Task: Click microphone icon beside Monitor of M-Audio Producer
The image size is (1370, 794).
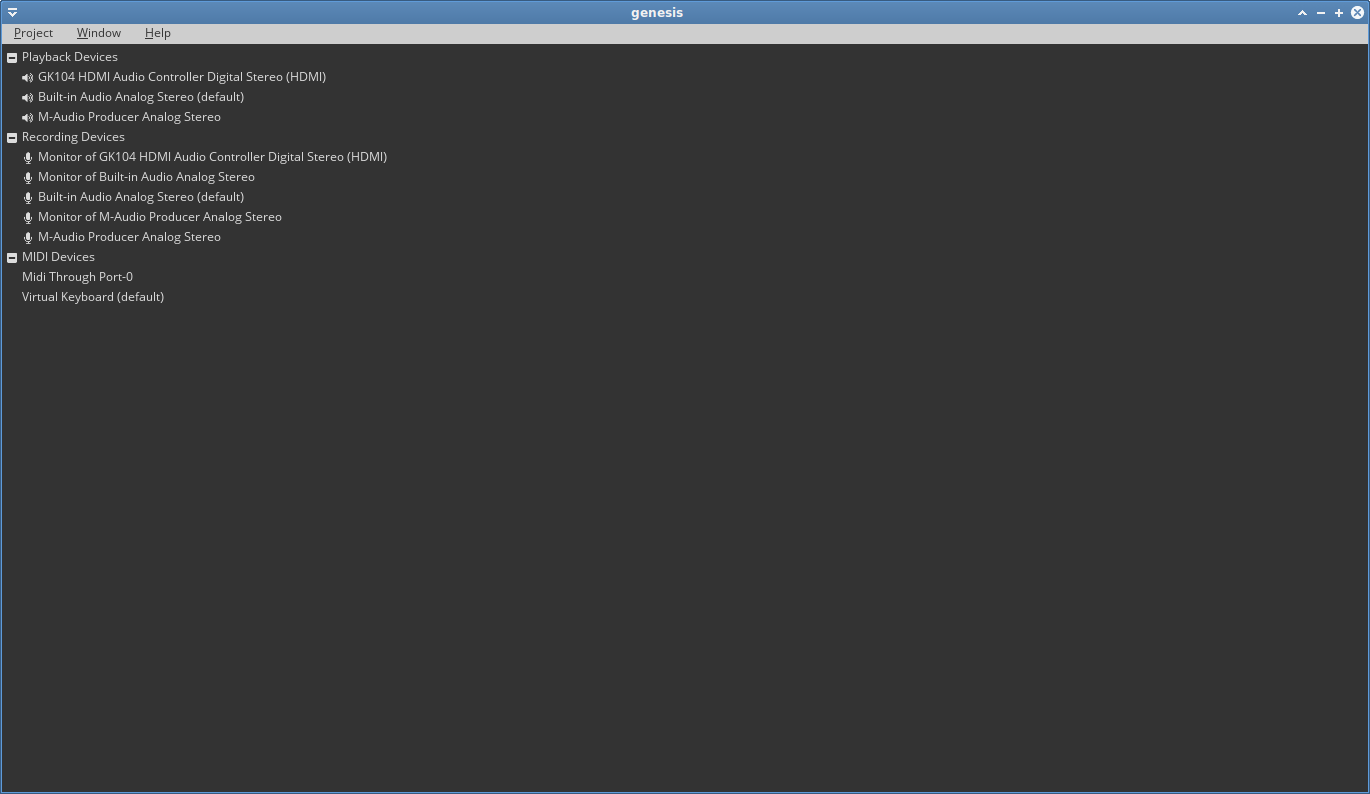Action: coord(28,217)
